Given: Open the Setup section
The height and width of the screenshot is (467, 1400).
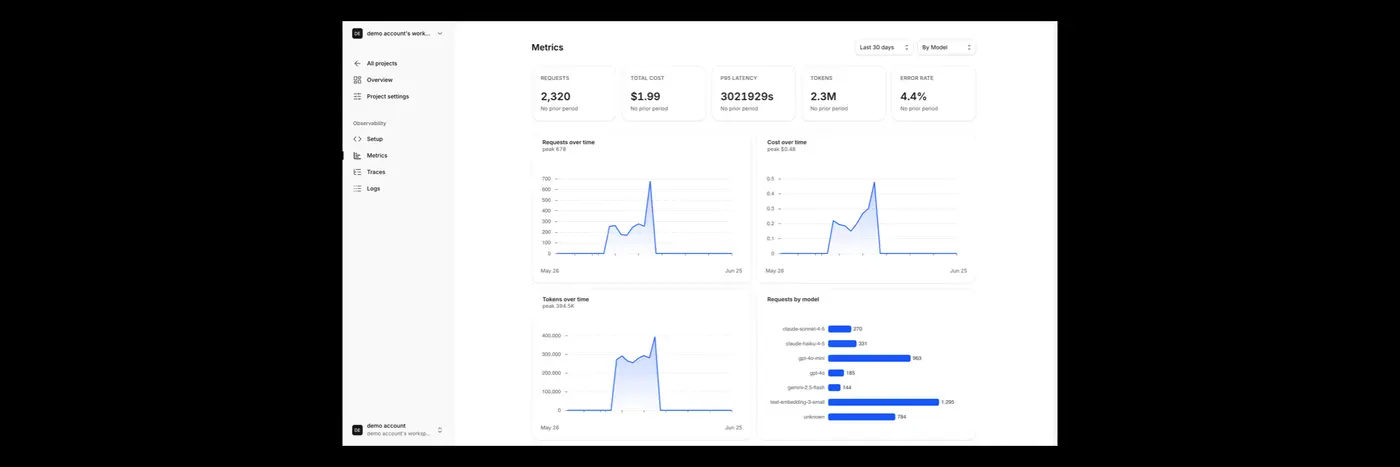Looking at the screenshot, I should pos(375,139).
